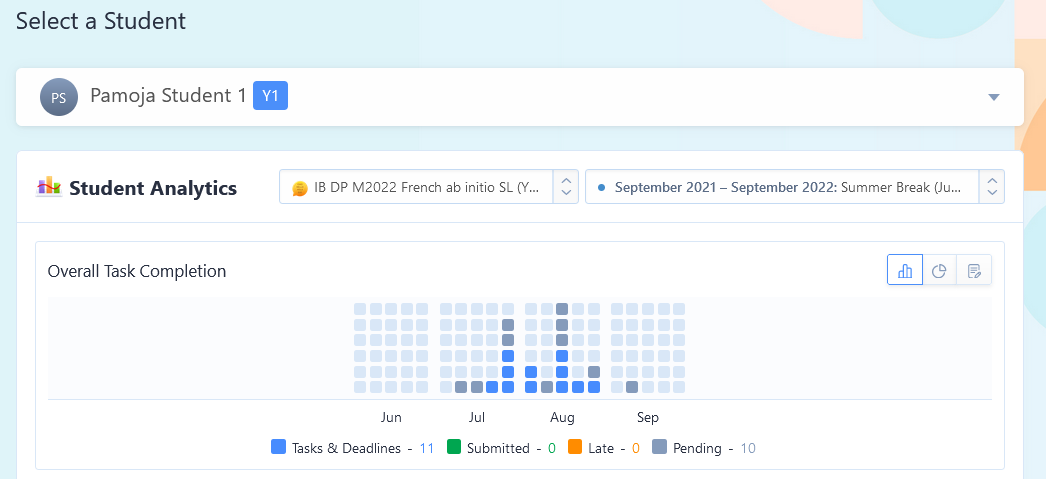
Task: Click the blue dot in date range selector
Action: point(602,188)
